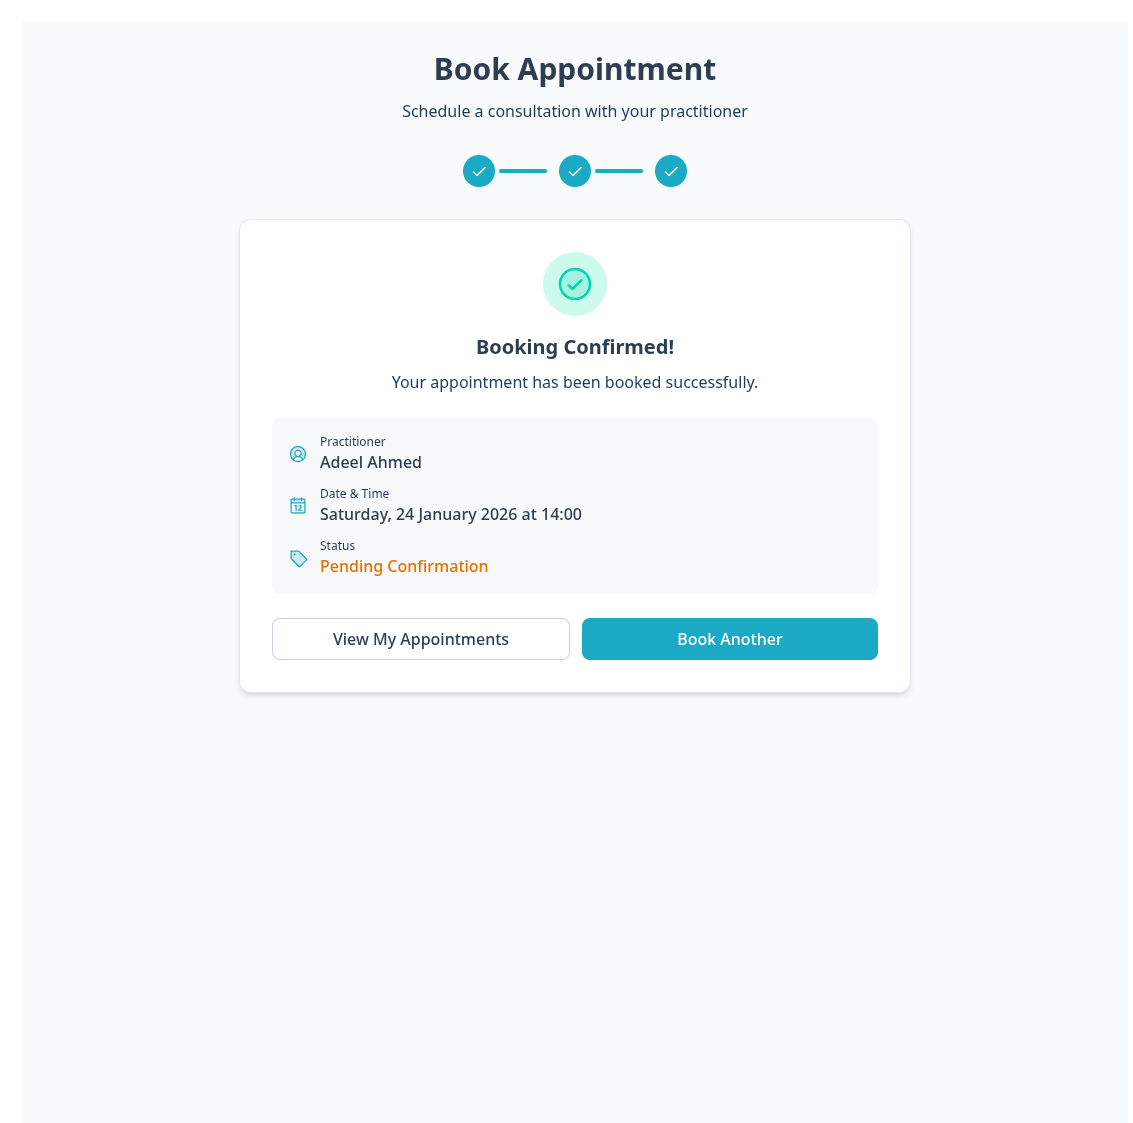Select the Pending Confirmation status text
The width and height of the screenshot is (1133, 1123).
[404, 566]
